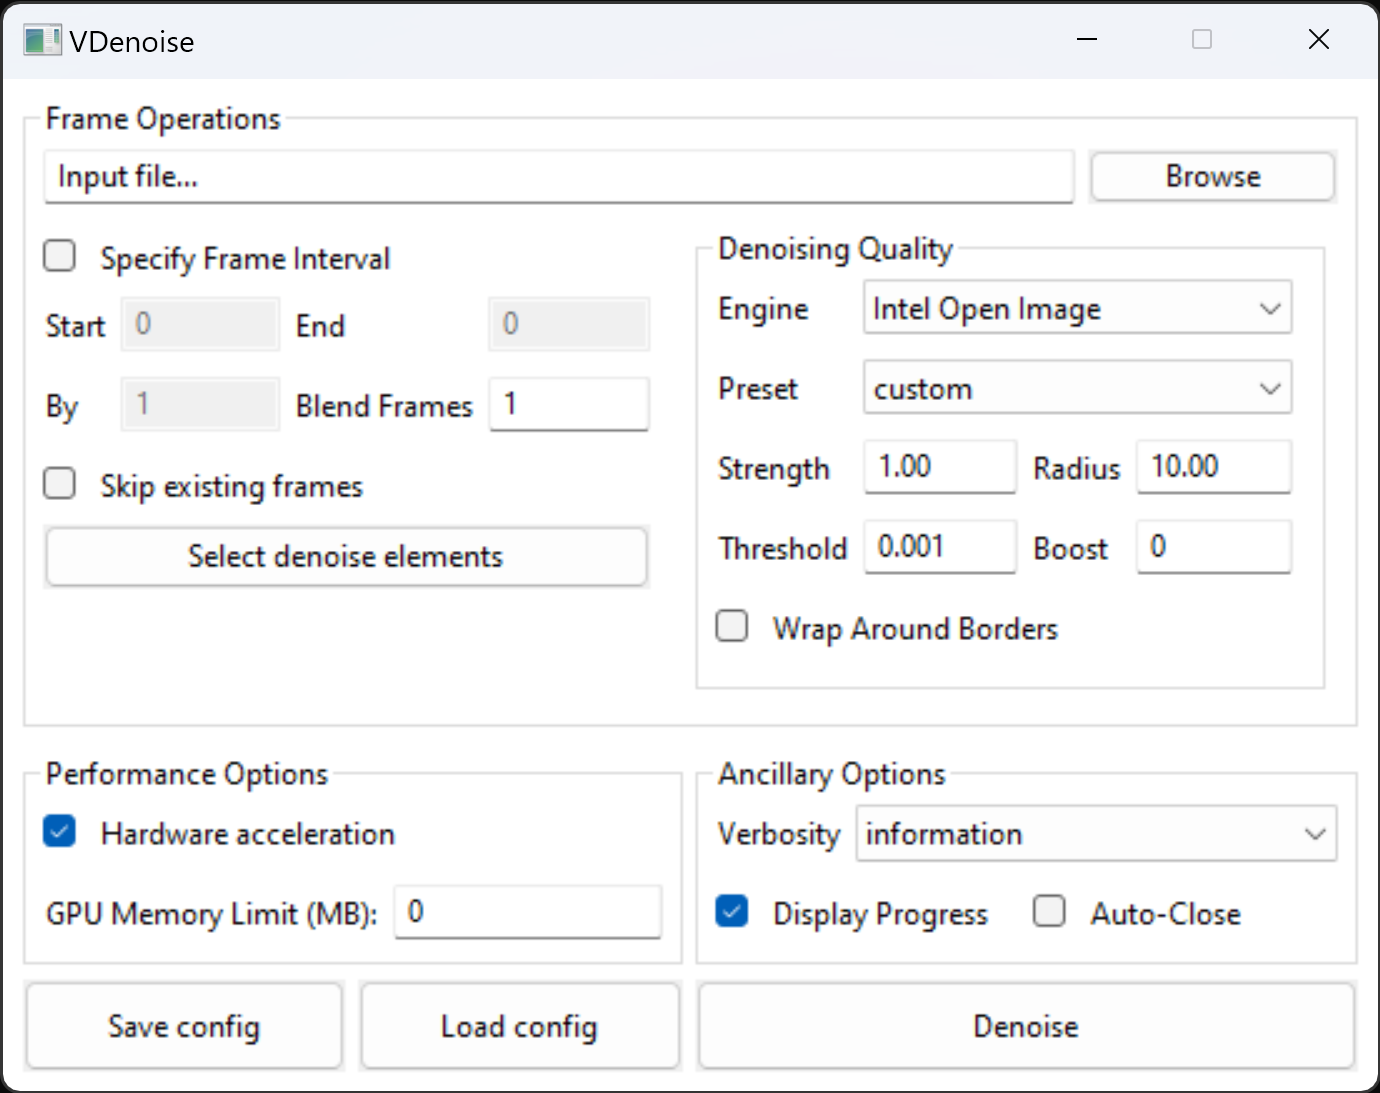This screenshot has height=1093, width=1380.
Task: Click the Strength value field
Action: pyautogui.click(x=939, y=467)
